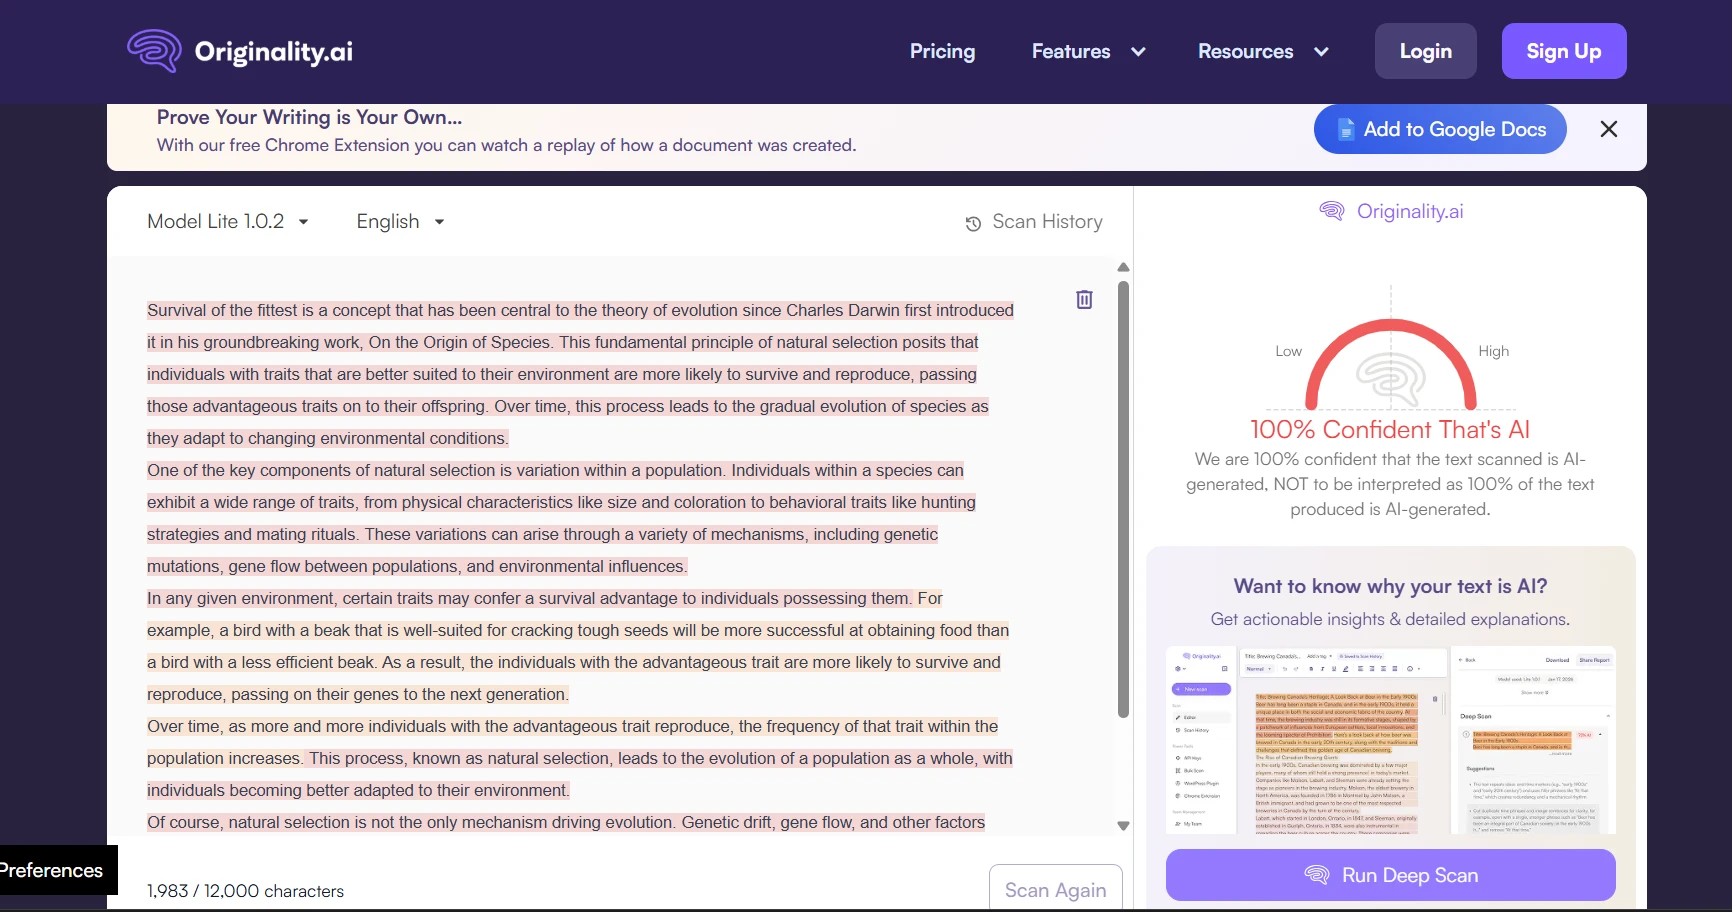Click the Docs icon inside the Google Docs button
1732x912 pixels.
[x=1345, y=129]
